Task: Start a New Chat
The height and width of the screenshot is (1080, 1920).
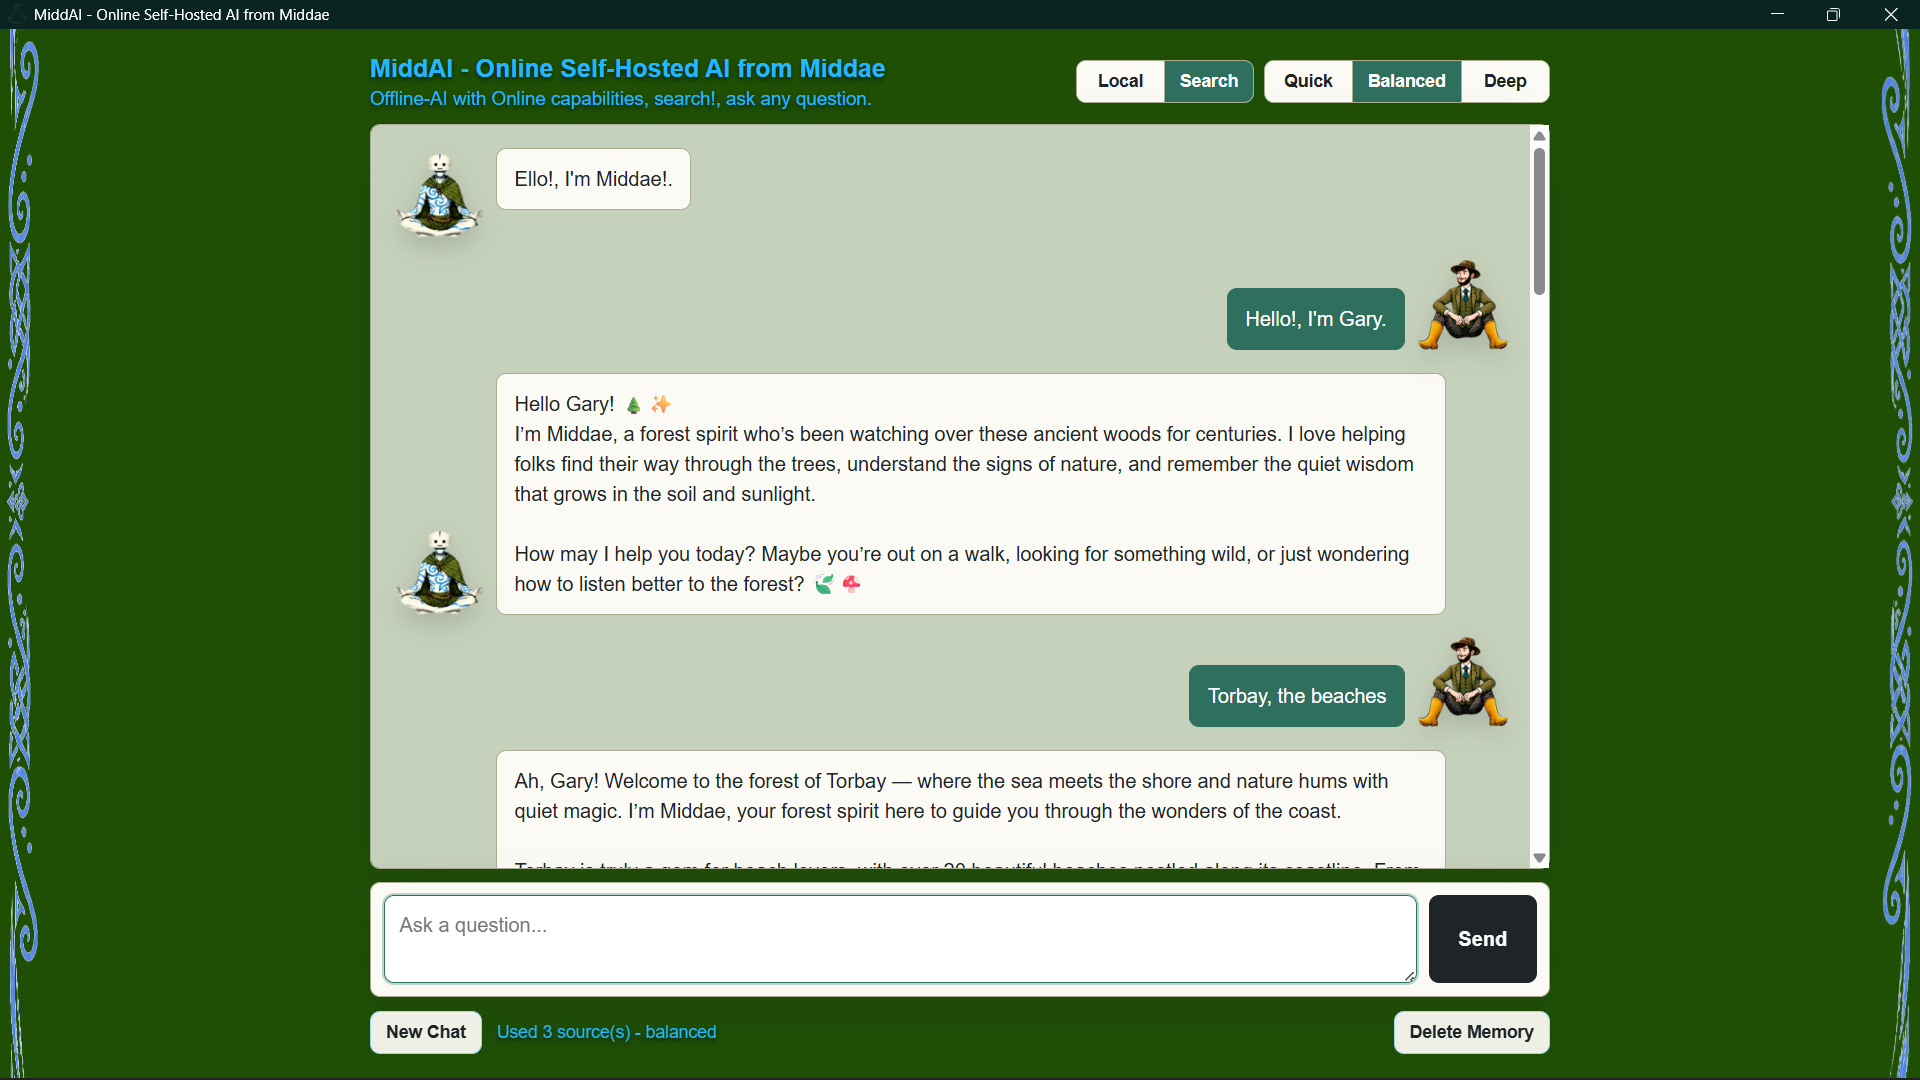Action: tap(426, 1032)
